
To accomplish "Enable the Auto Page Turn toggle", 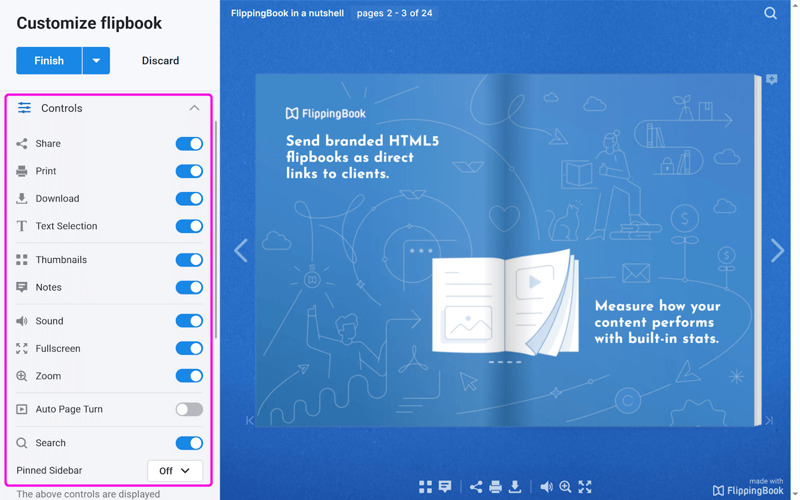I will click(189, 409).
